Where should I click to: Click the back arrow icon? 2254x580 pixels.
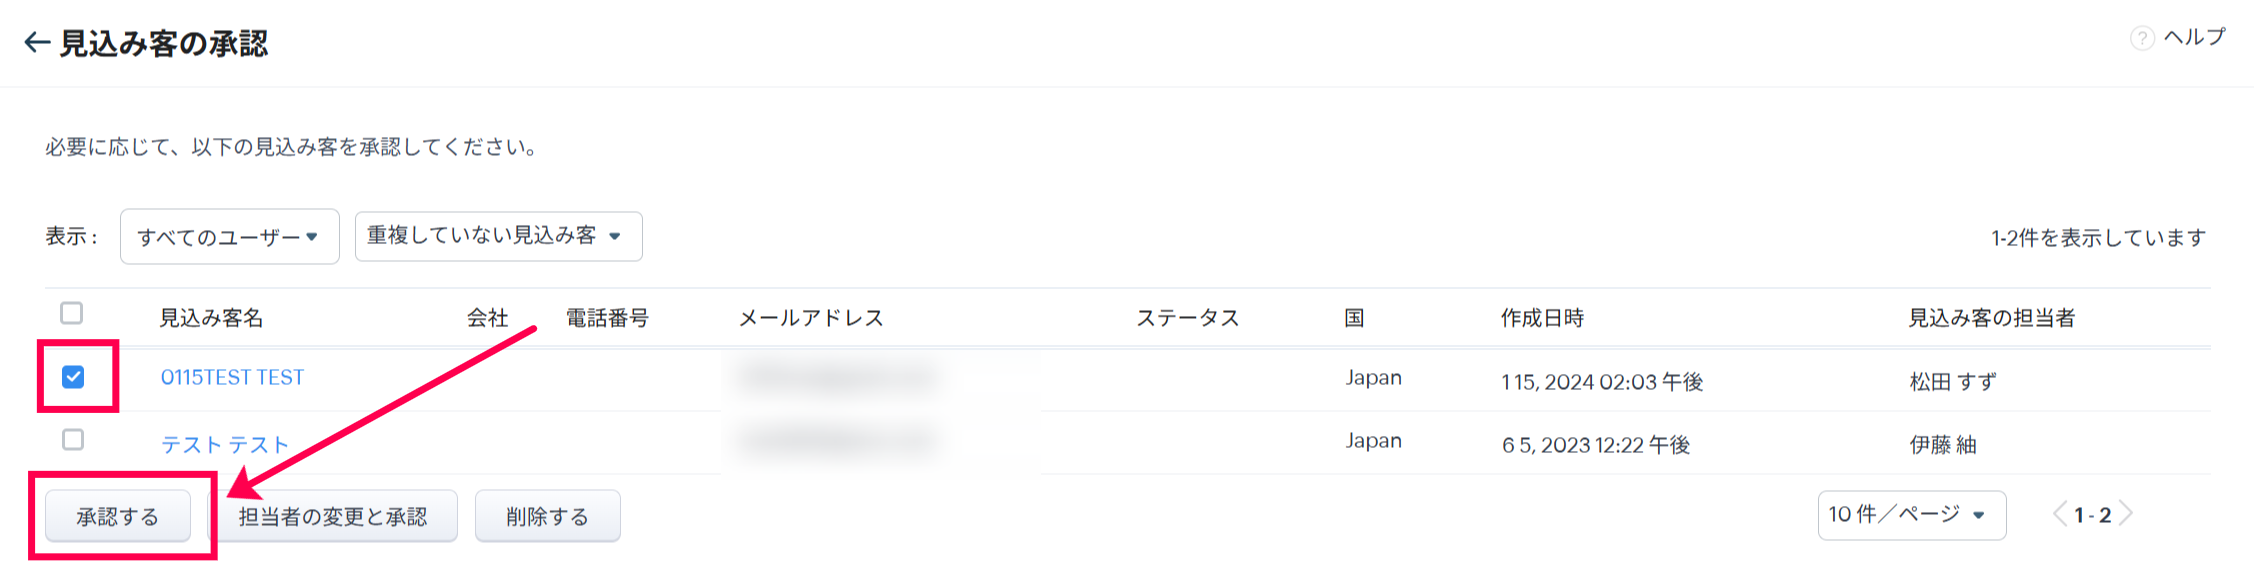pyautogui.click(x=36, y=43)
